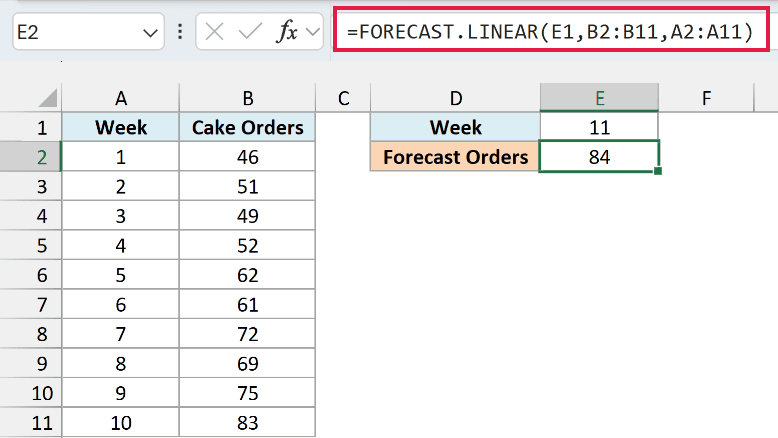778x438 pixels.
Task: Select row 11 header
Action: click(x=31, y=423)
